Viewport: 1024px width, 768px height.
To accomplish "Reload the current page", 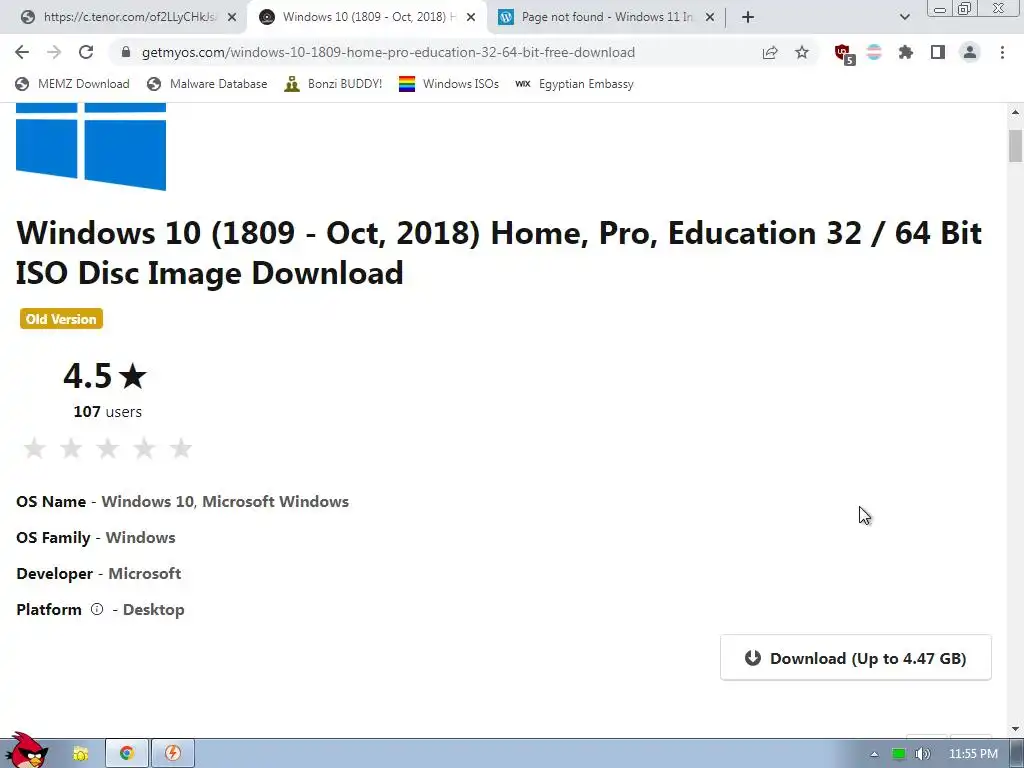I will click(x=86, y=52).
